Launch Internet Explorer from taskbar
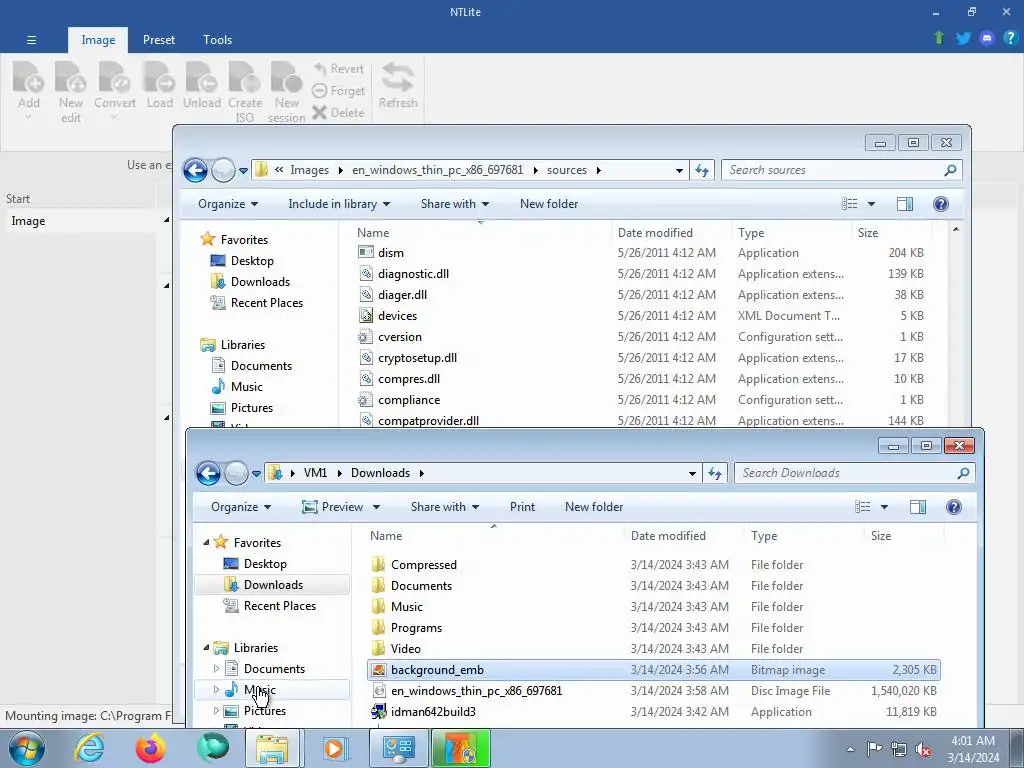This screenshot has height=768, width=1024. pyautogui.click(x=89, y=748)
